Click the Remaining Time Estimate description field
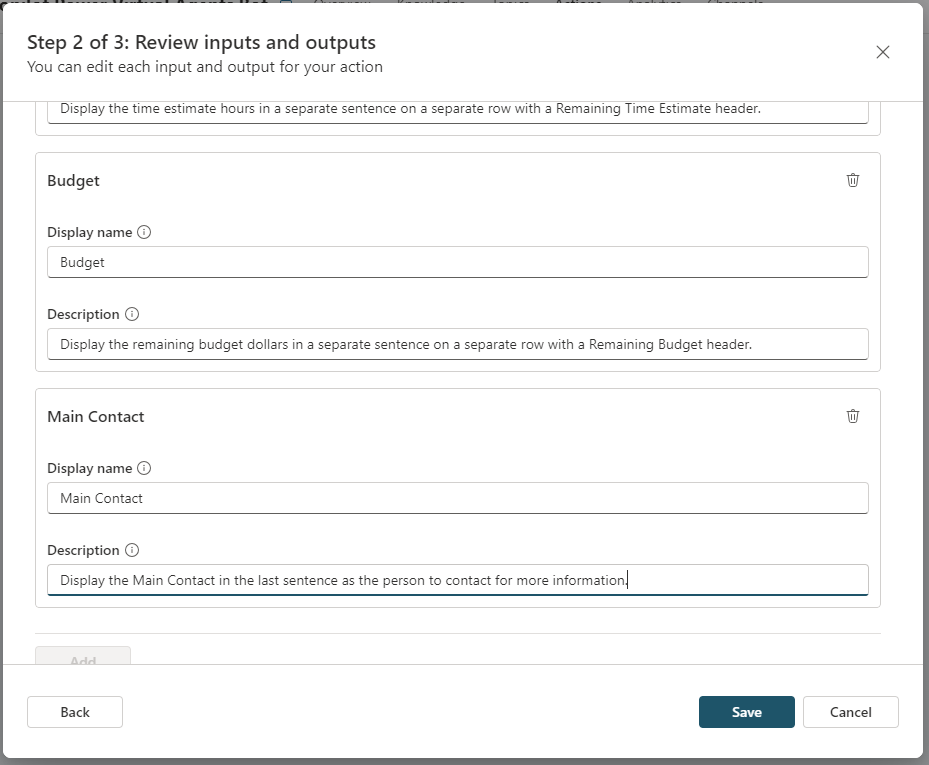The image size is (929, 765). coord(457,109)
